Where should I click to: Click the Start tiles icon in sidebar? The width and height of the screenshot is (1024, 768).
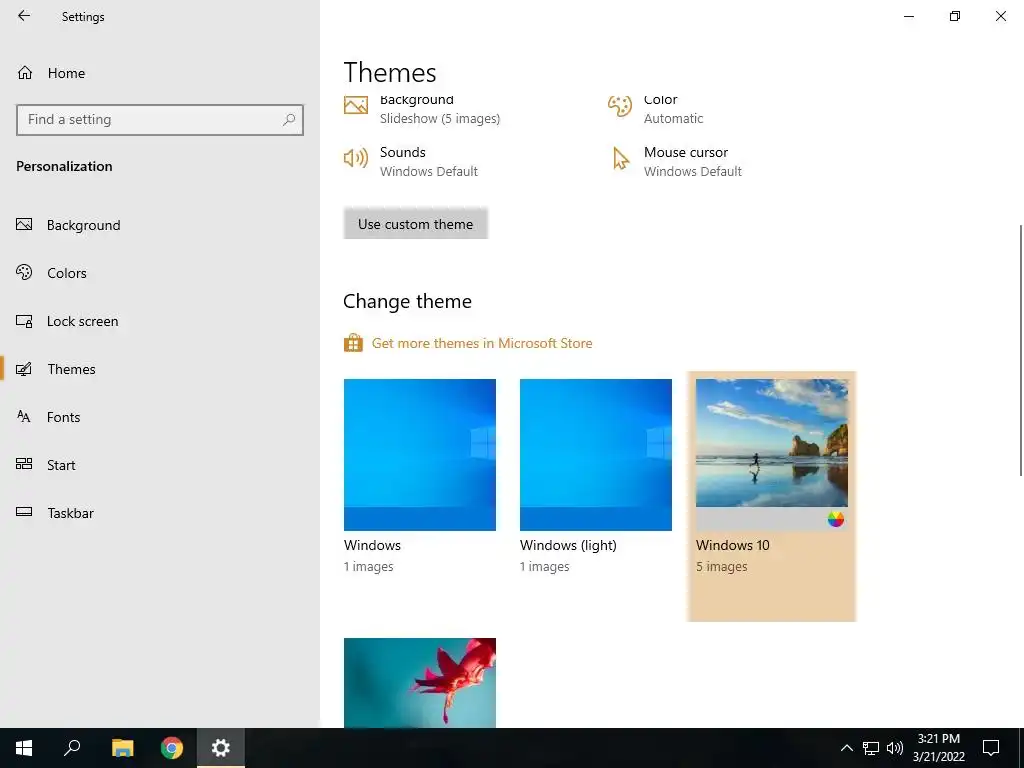(24, 464)
